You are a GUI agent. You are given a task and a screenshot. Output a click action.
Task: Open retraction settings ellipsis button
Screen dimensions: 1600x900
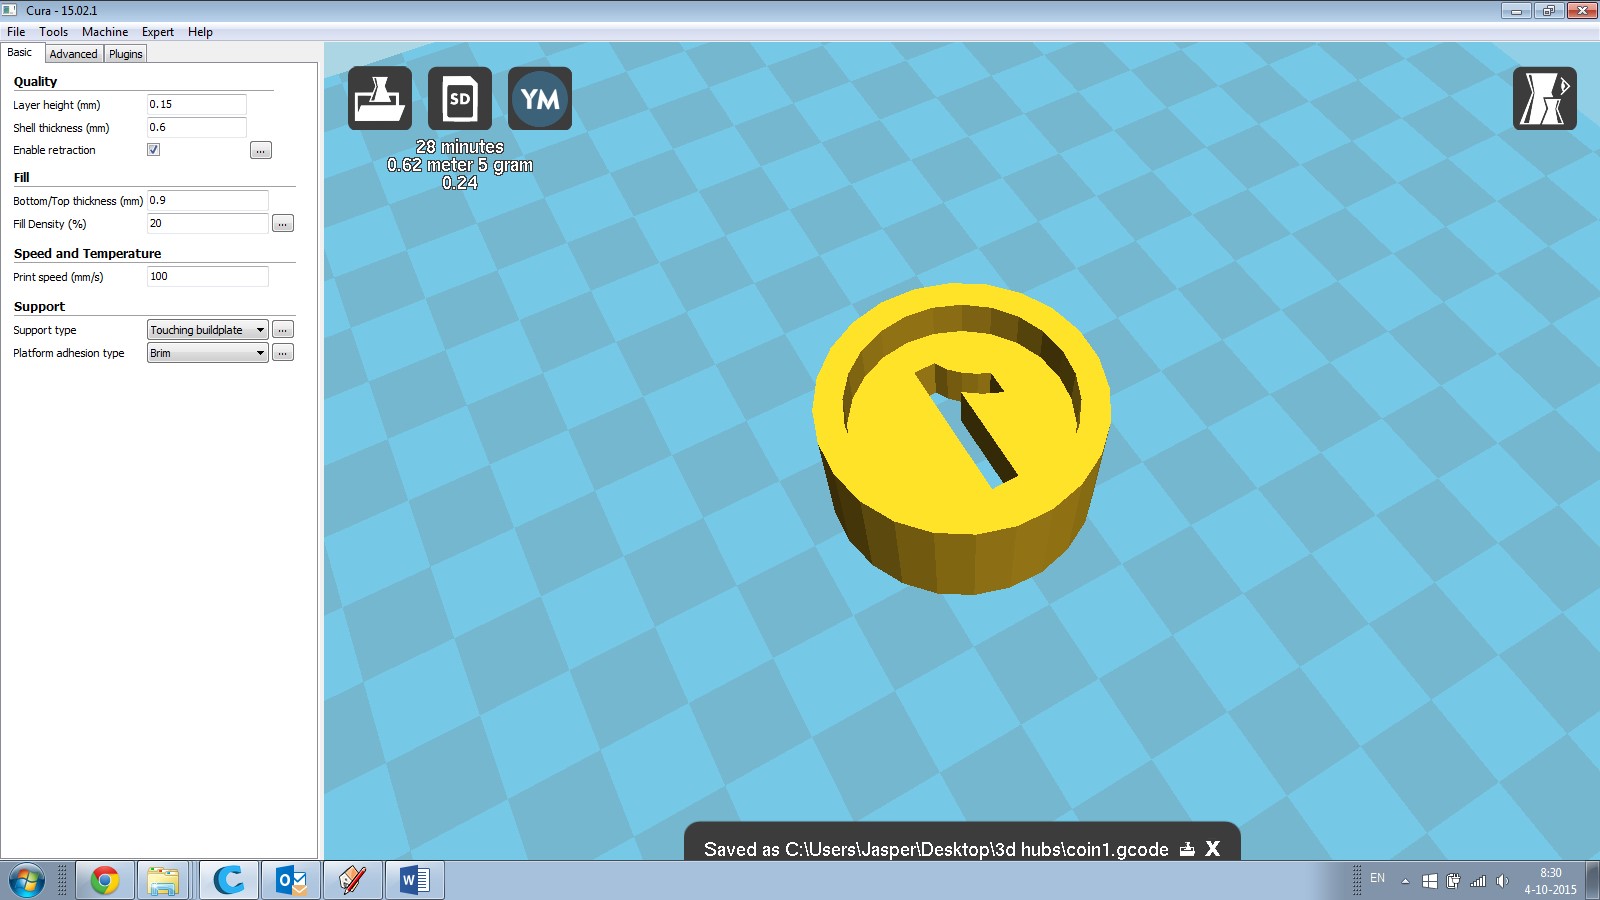pyautogui.click(x=260, y=151)
